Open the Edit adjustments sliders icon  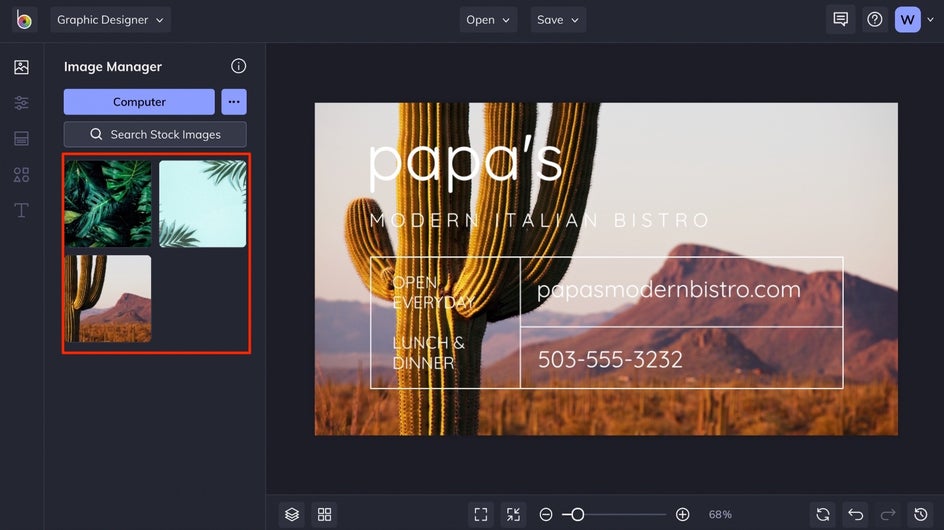(22, 103)
